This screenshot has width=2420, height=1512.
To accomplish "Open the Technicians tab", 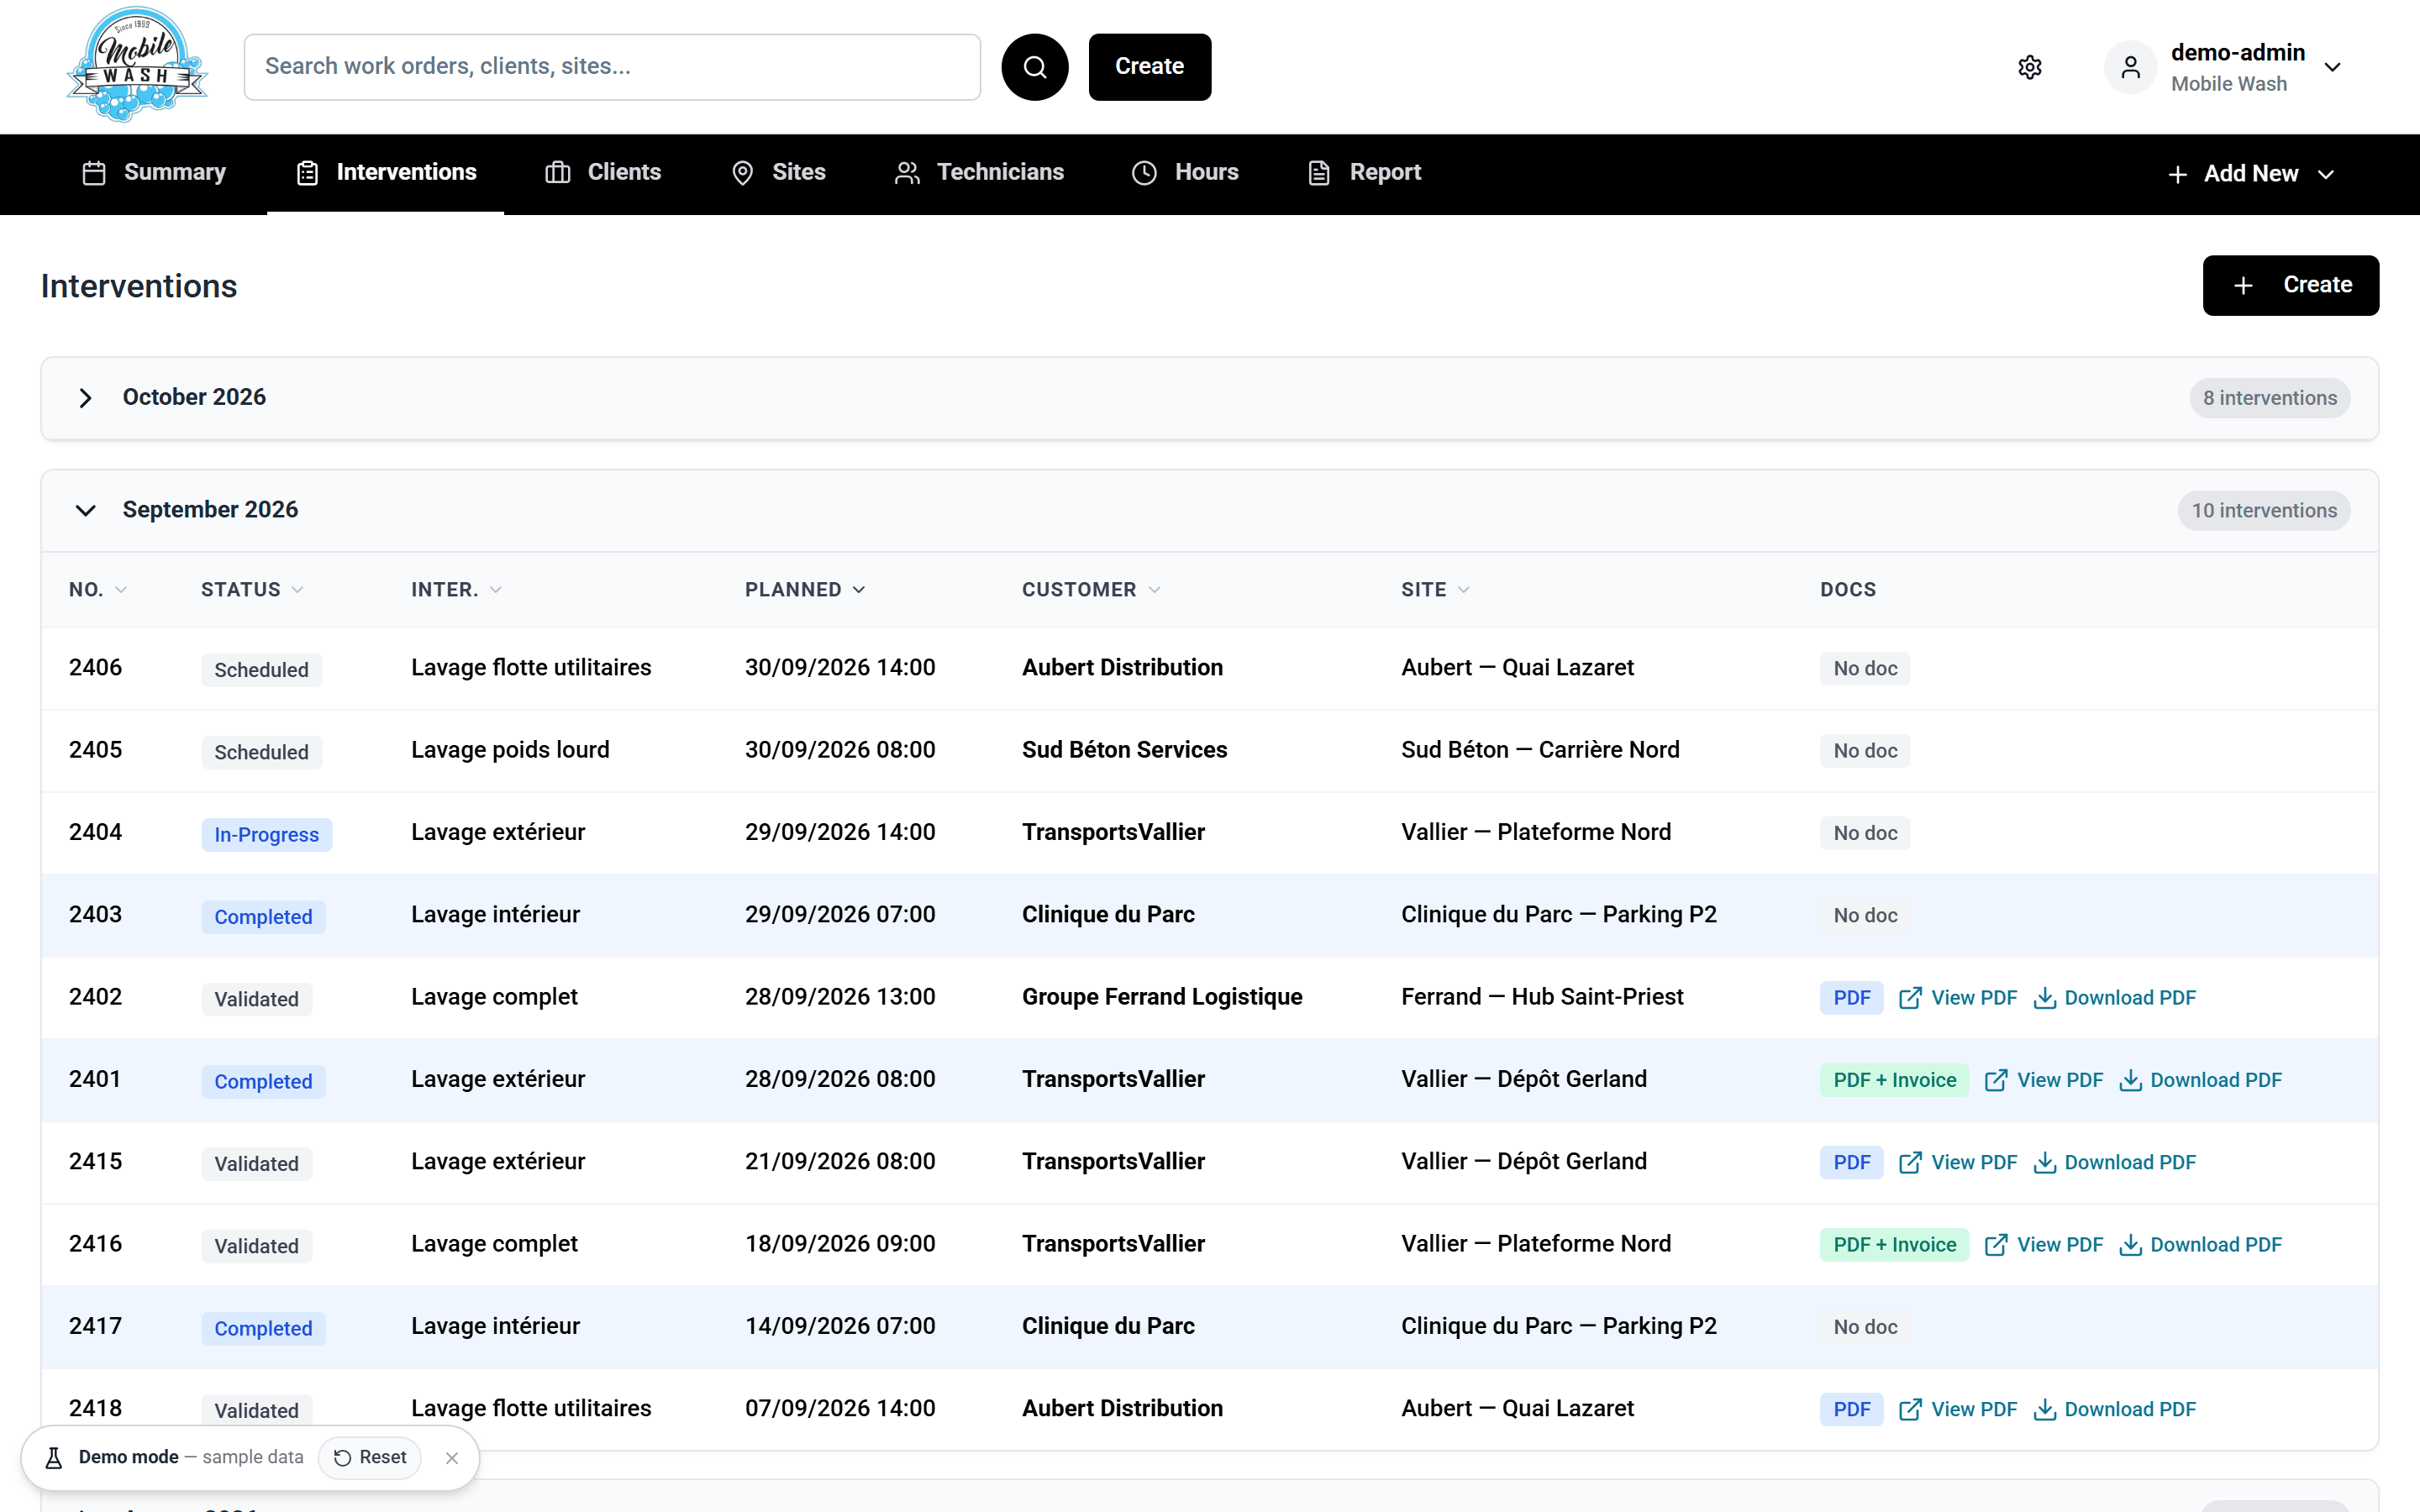I will [x=979, y=173].
